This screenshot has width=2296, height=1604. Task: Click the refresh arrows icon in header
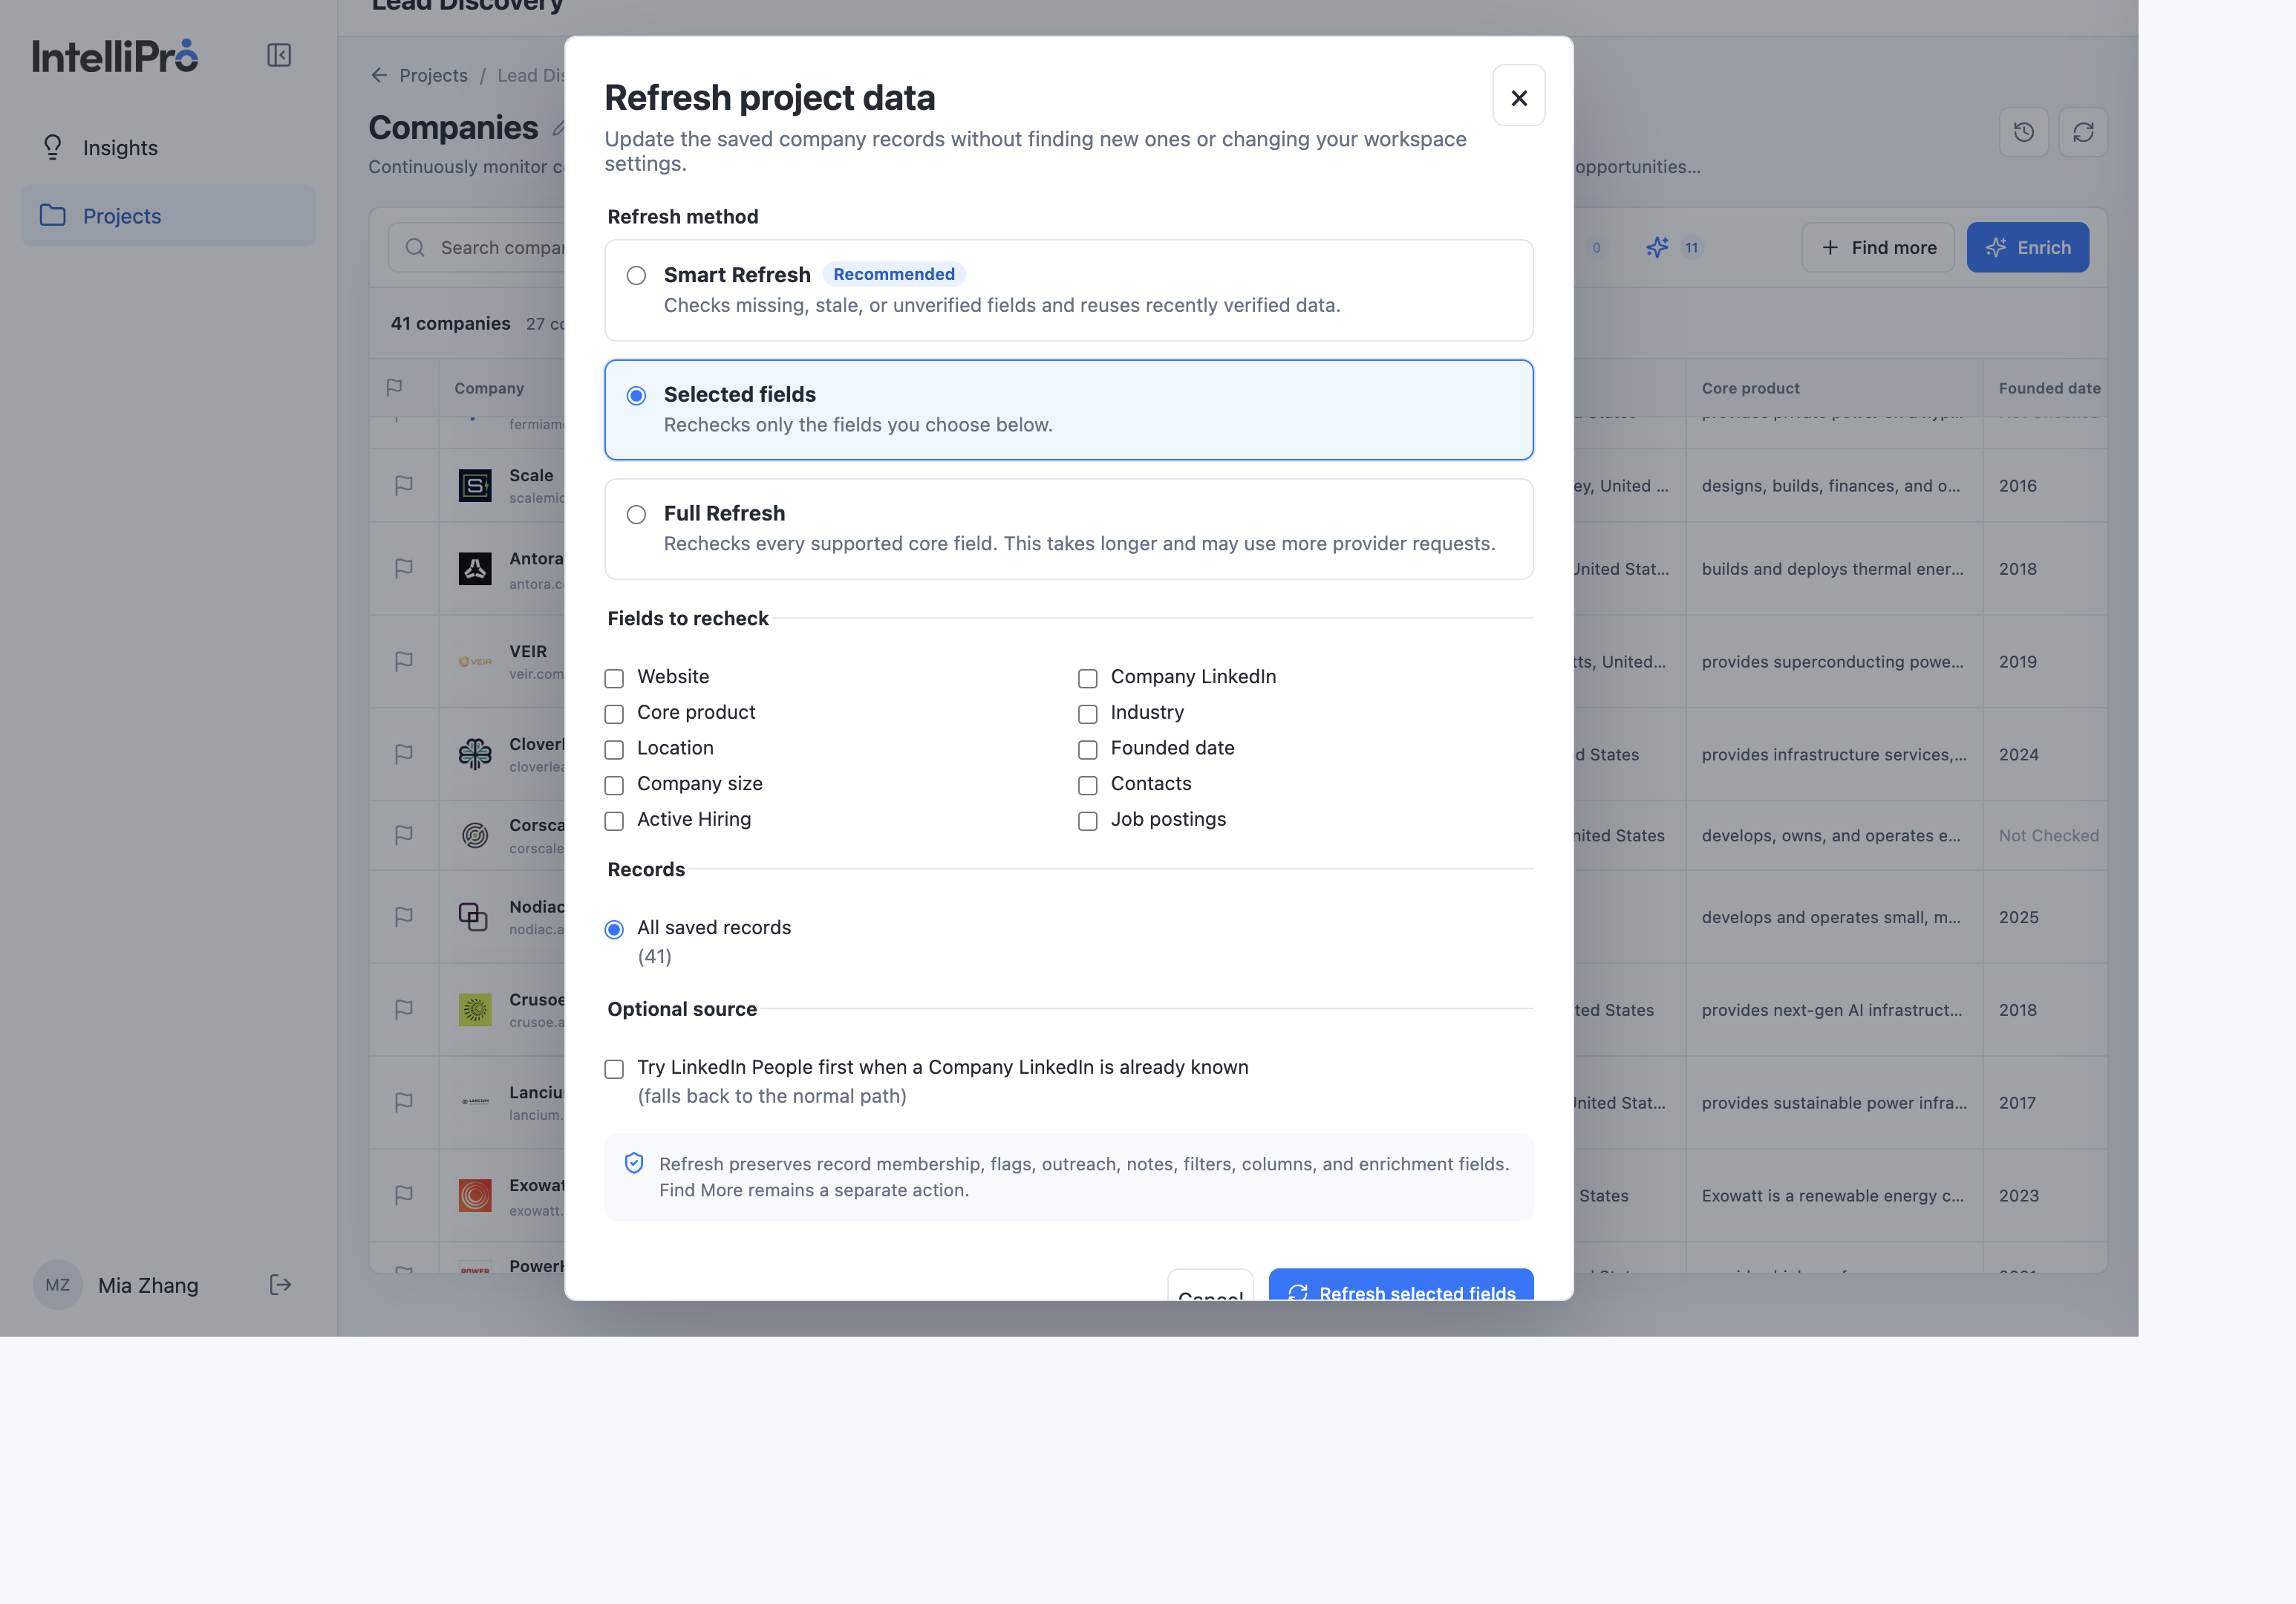pos(2083,132)
